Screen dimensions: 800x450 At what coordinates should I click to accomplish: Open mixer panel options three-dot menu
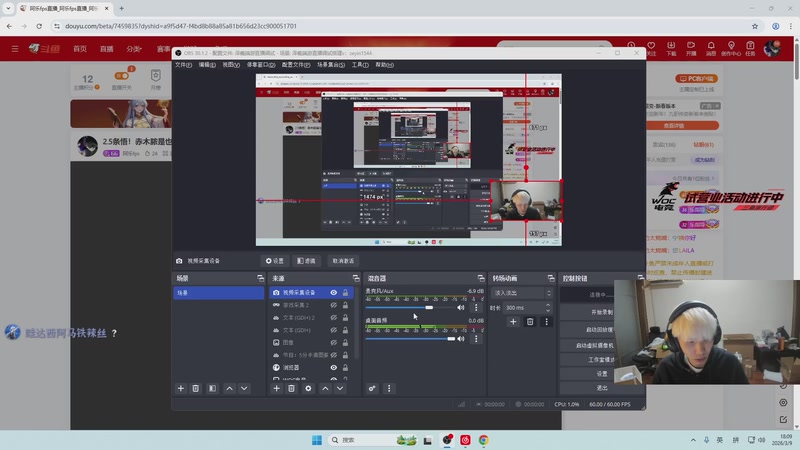pyautogui.click(x=389, y=388)
